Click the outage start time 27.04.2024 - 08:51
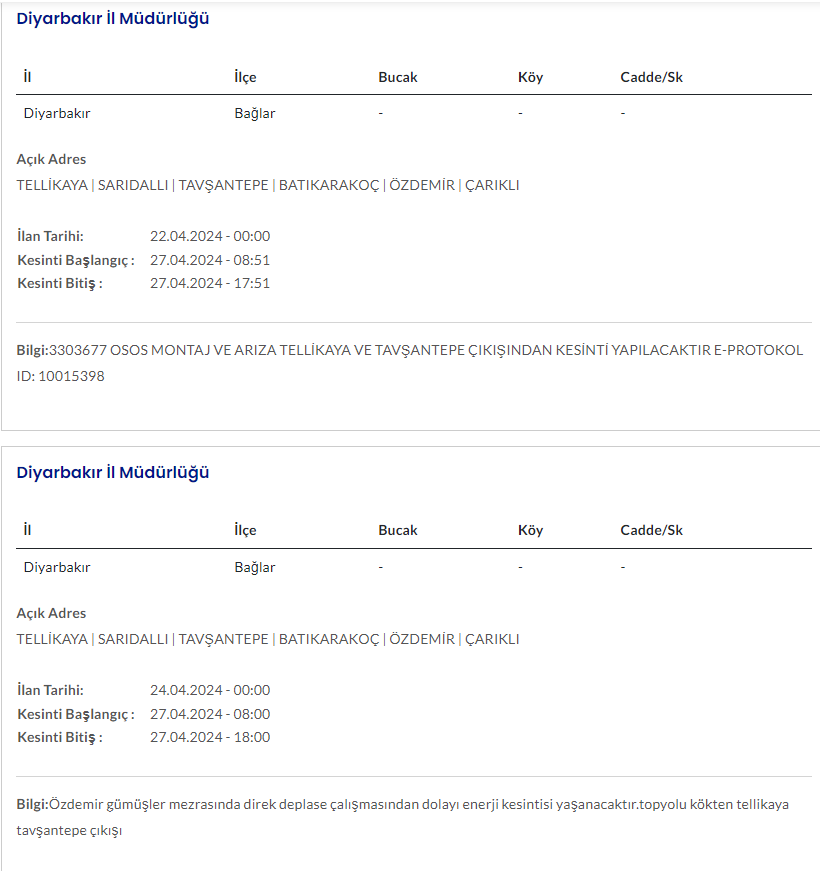The height and width of the screenshot is (871, 820). 210,260
